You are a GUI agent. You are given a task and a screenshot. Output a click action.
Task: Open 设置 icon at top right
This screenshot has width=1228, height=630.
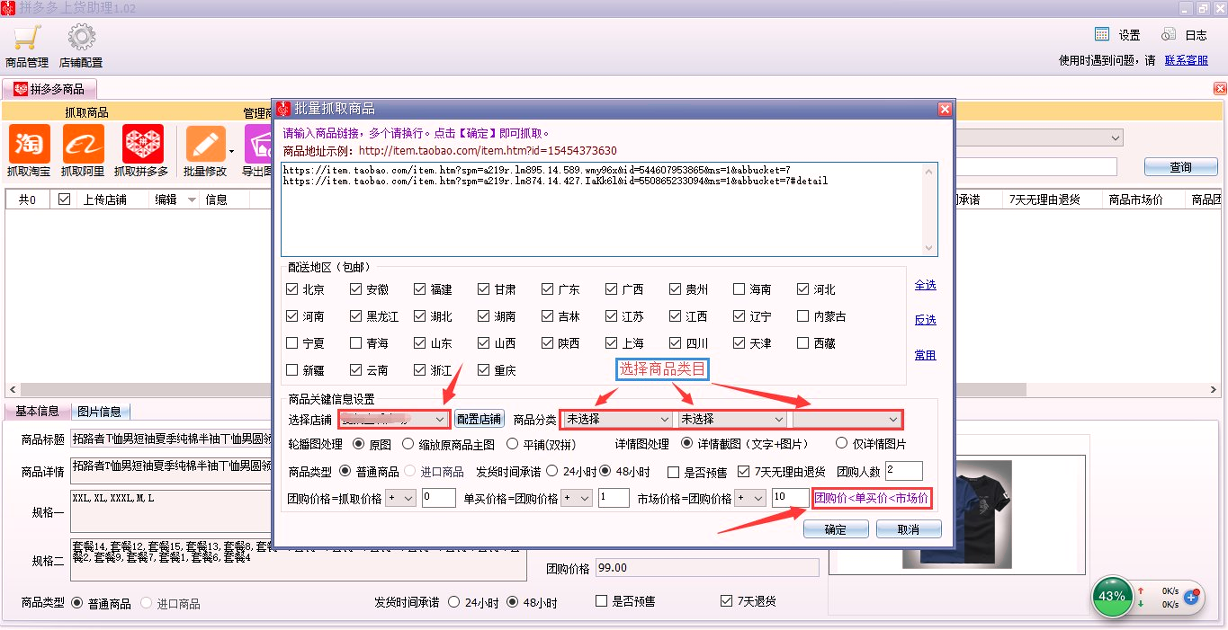tap(1102, 34)
